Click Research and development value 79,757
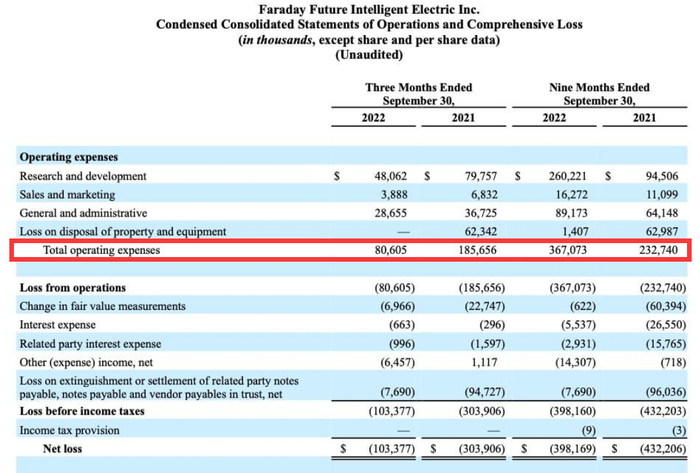The image size is (700, 473). pos(481,176)
